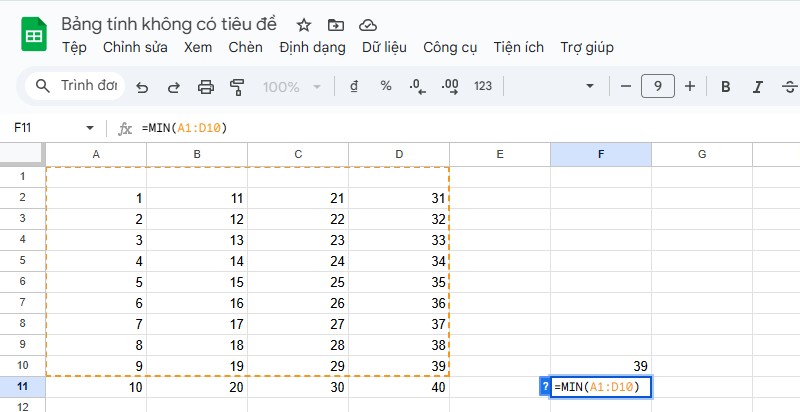Check cloud save status icon
800x412 pixels.
(x=367, y=25)
